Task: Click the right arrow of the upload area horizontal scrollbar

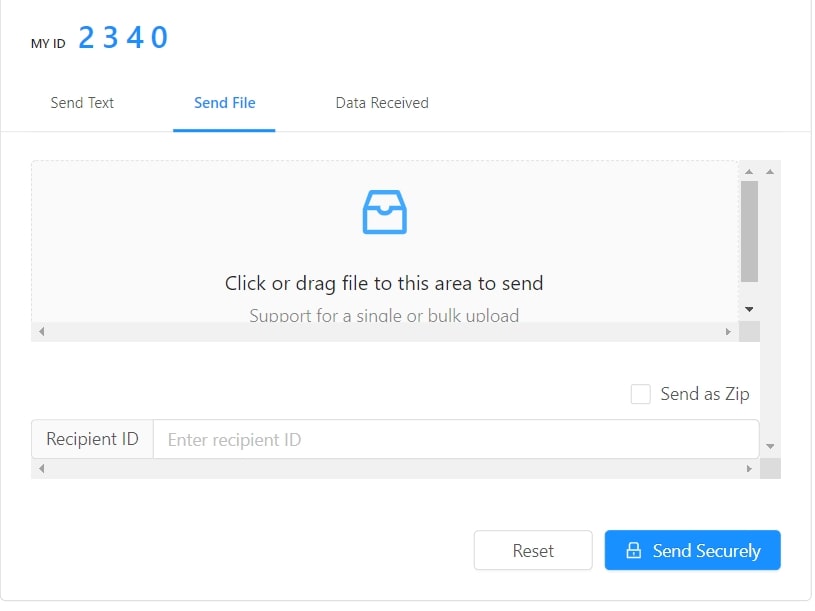Action: pos(728,332)
